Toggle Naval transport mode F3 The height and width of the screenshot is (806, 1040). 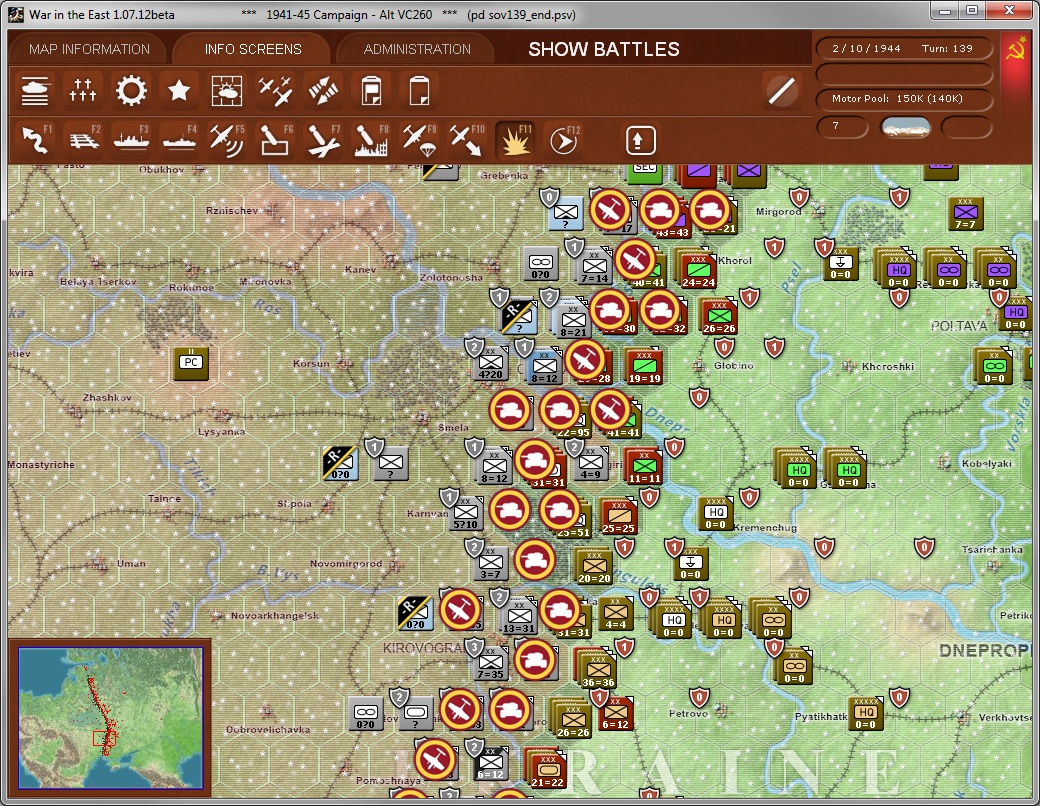tap(131, 140)
